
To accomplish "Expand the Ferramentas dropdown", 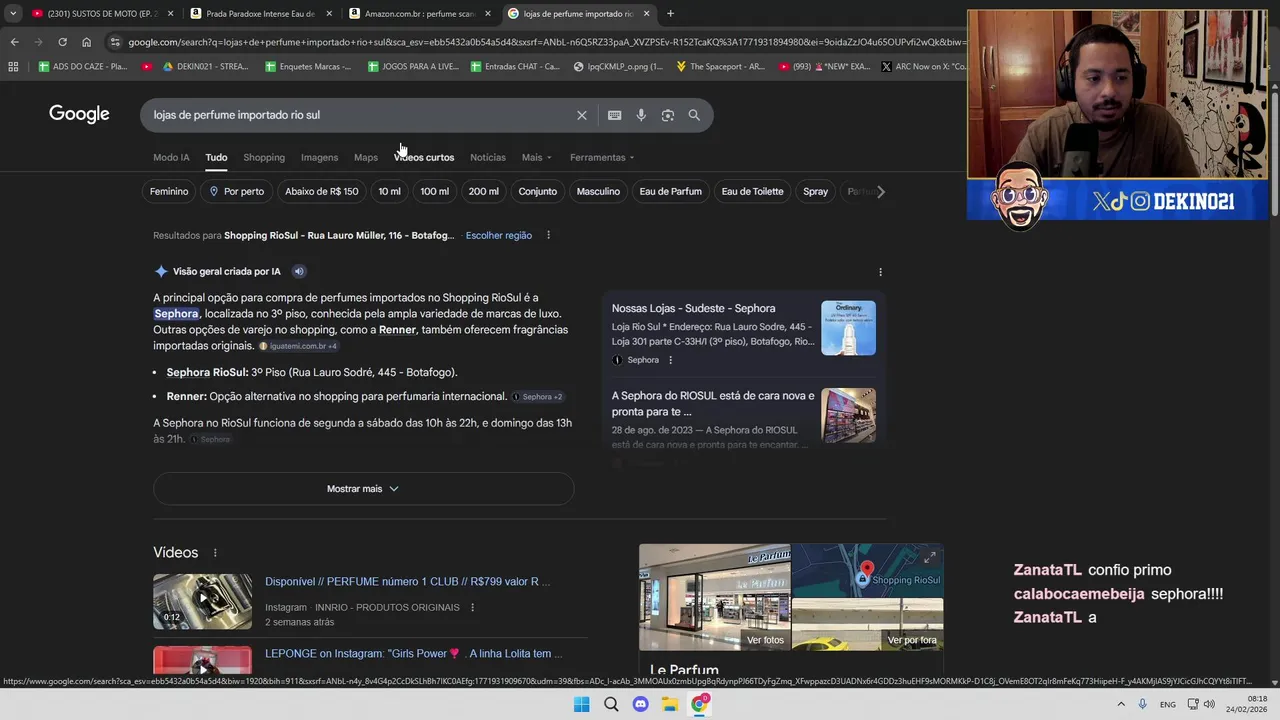I will point(602,157).
